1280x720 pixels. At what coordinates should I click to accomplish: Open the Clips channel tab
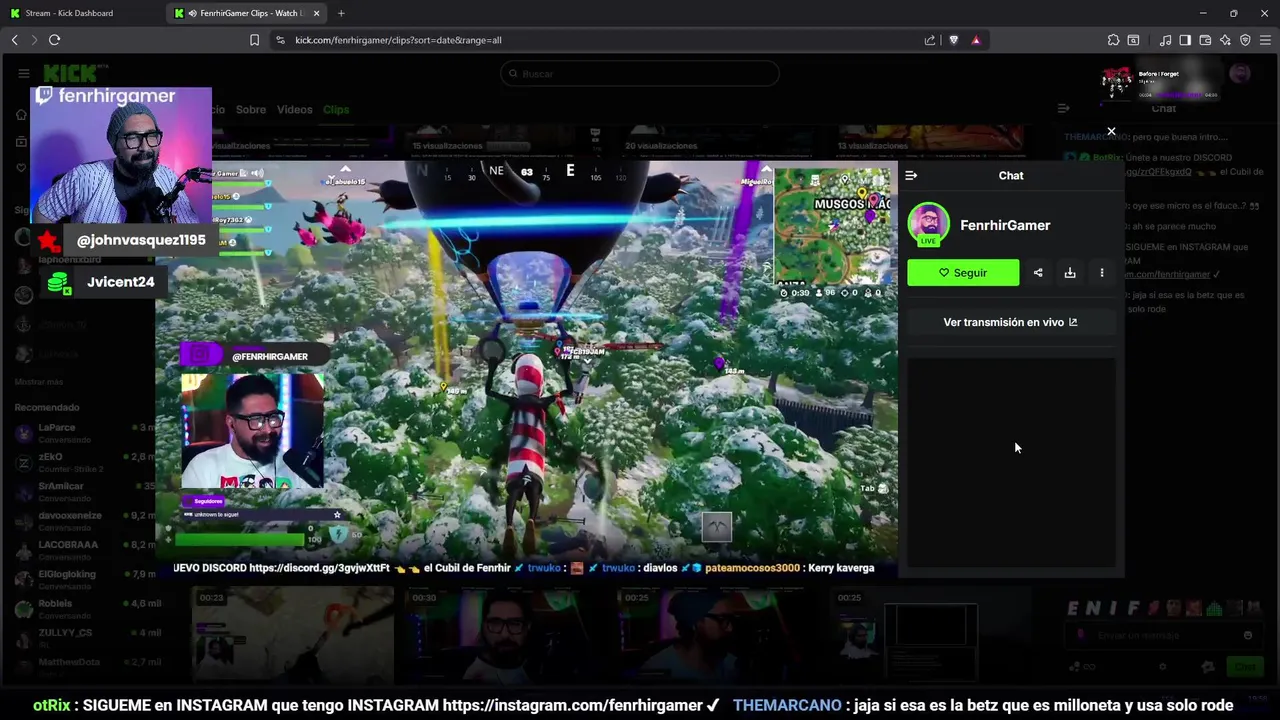336,109
